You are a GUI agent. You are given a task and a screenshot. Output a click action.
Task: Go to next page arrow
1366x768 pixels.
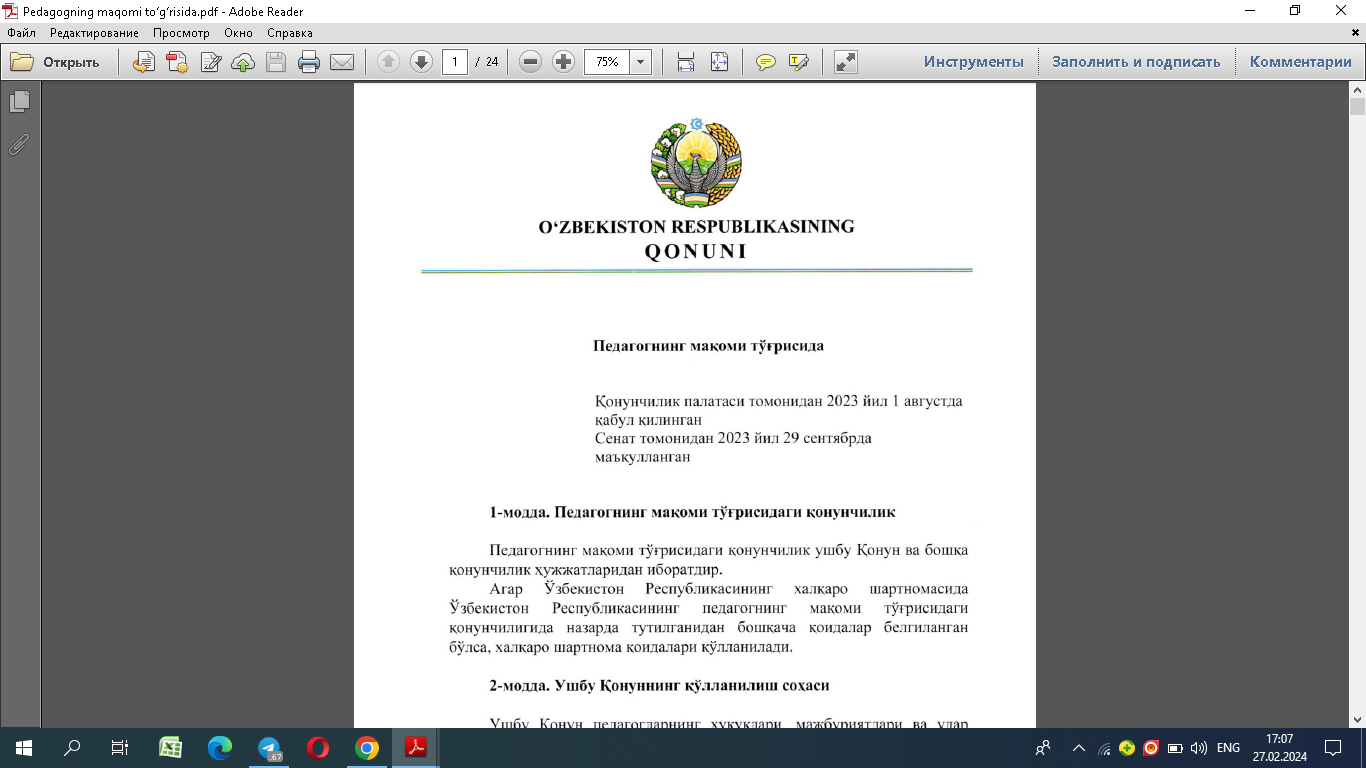point(421,62)
